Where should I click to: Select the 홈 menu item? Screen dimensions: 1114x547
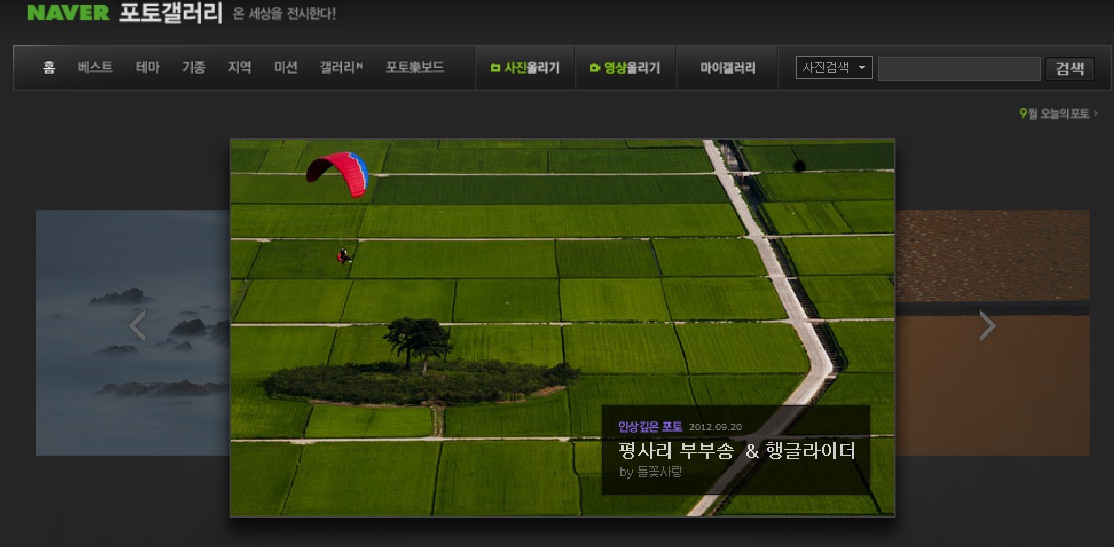(49, 68)
